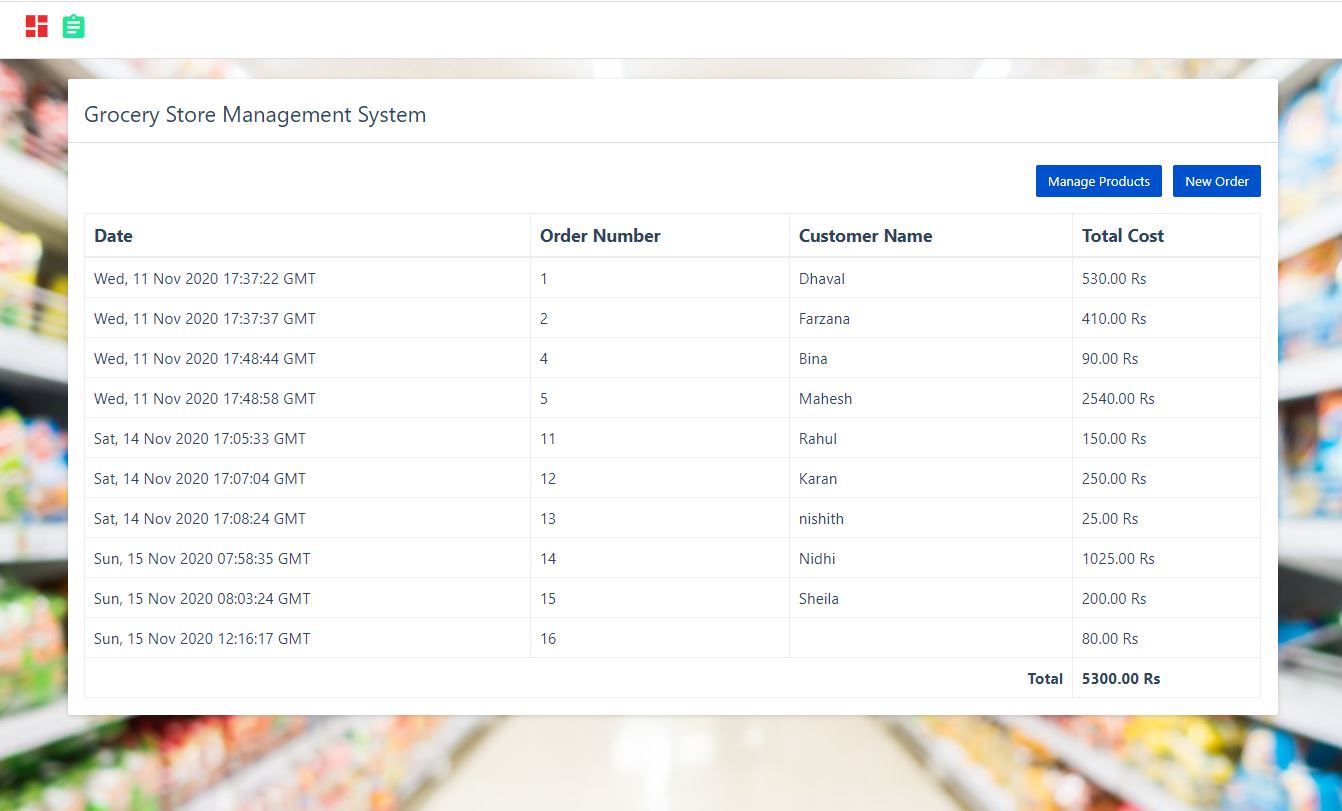Select date Wed, 11 Nov 2020 17:48:58 GMT

[x=205, y=399]
